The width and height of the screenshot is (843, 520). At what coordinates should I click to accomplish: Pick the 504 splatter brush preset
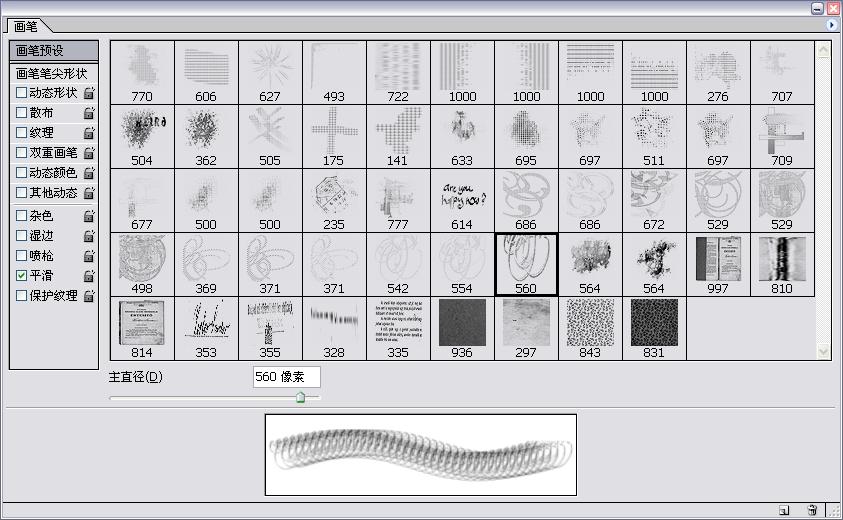(142, 137)
